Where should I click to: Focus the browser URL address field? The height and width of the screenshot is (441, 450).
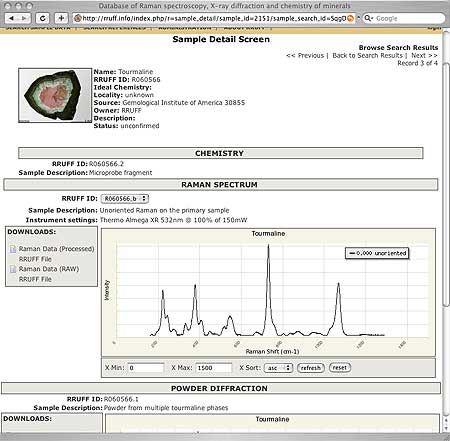(213, 18)
